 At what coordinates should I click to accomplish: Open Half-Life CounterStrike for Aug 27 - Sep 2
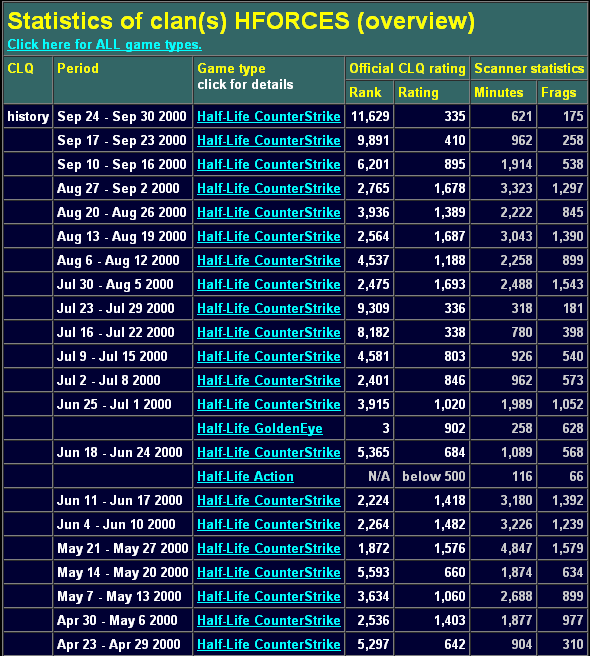pos(269,188)
